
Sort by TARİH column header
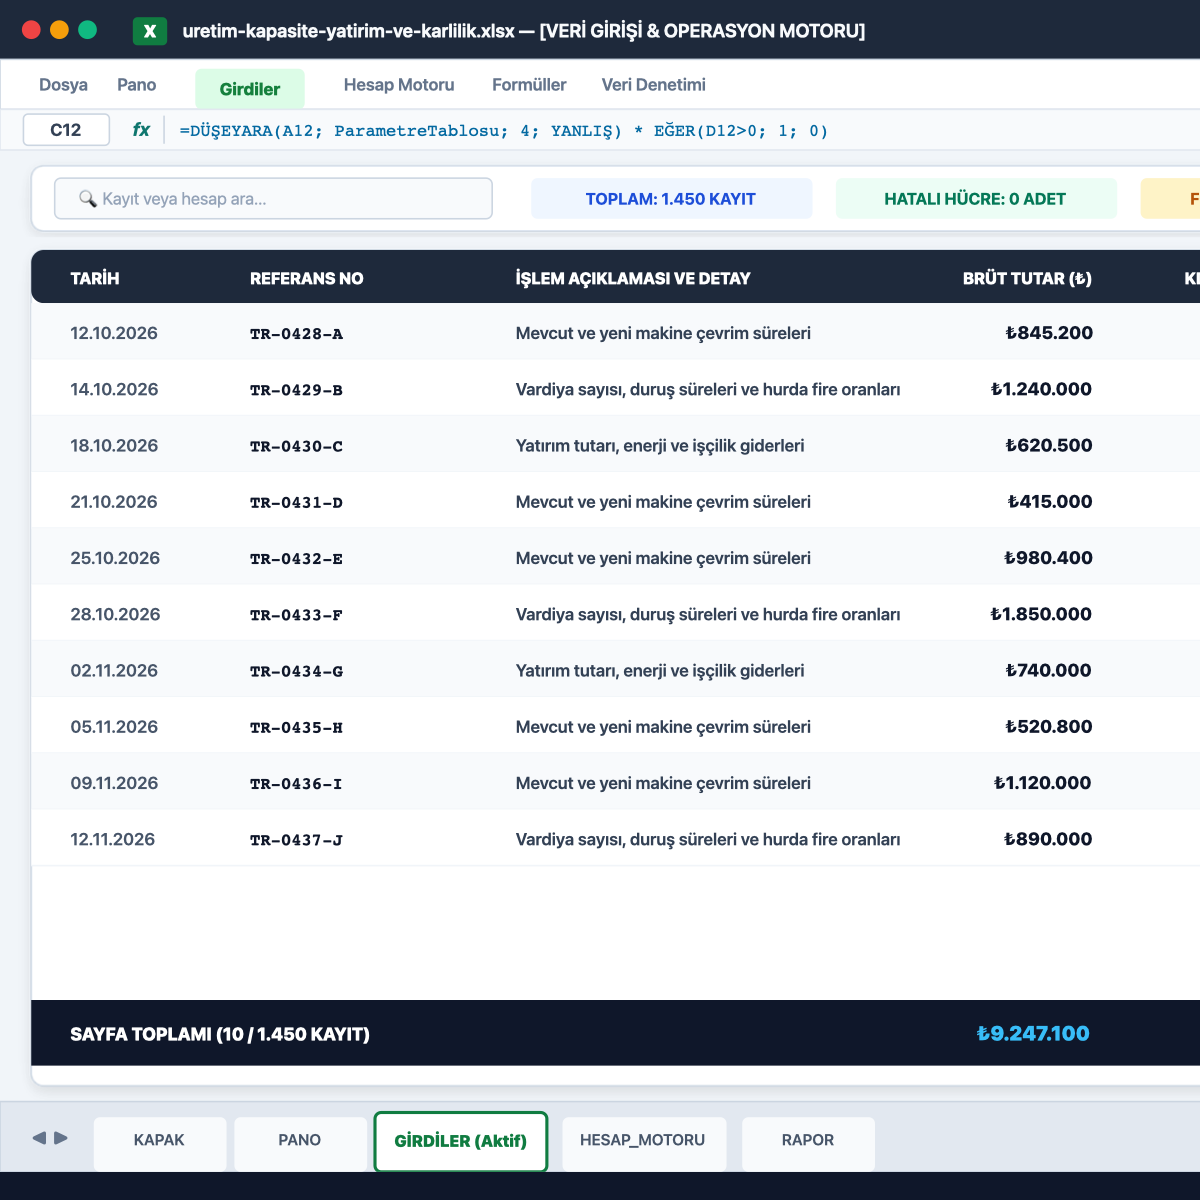point(95,278)
